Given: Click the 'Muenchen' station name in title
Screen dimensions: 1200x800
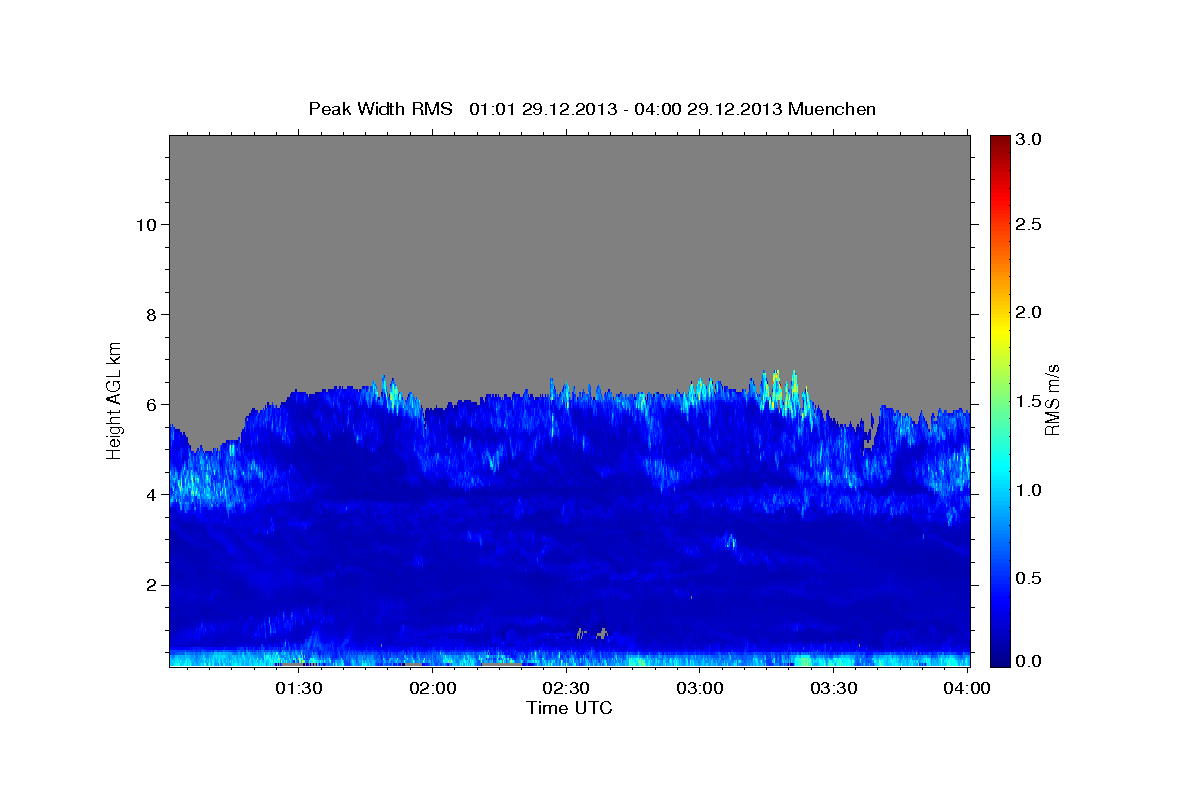Looking at the screenshot, I should click(832, 109).
